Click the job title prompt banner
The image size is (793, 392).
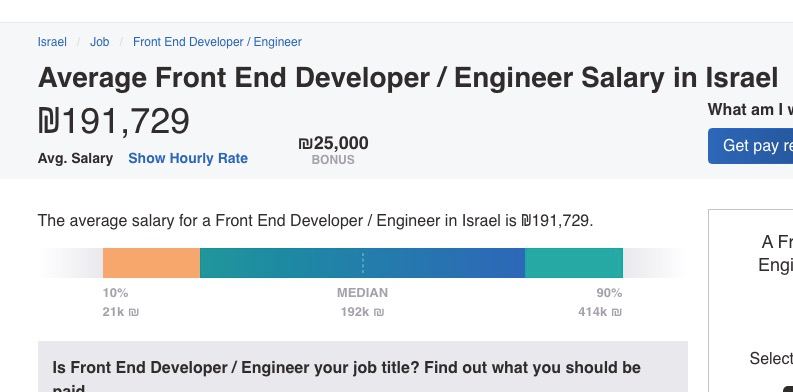tap(363, 367)
